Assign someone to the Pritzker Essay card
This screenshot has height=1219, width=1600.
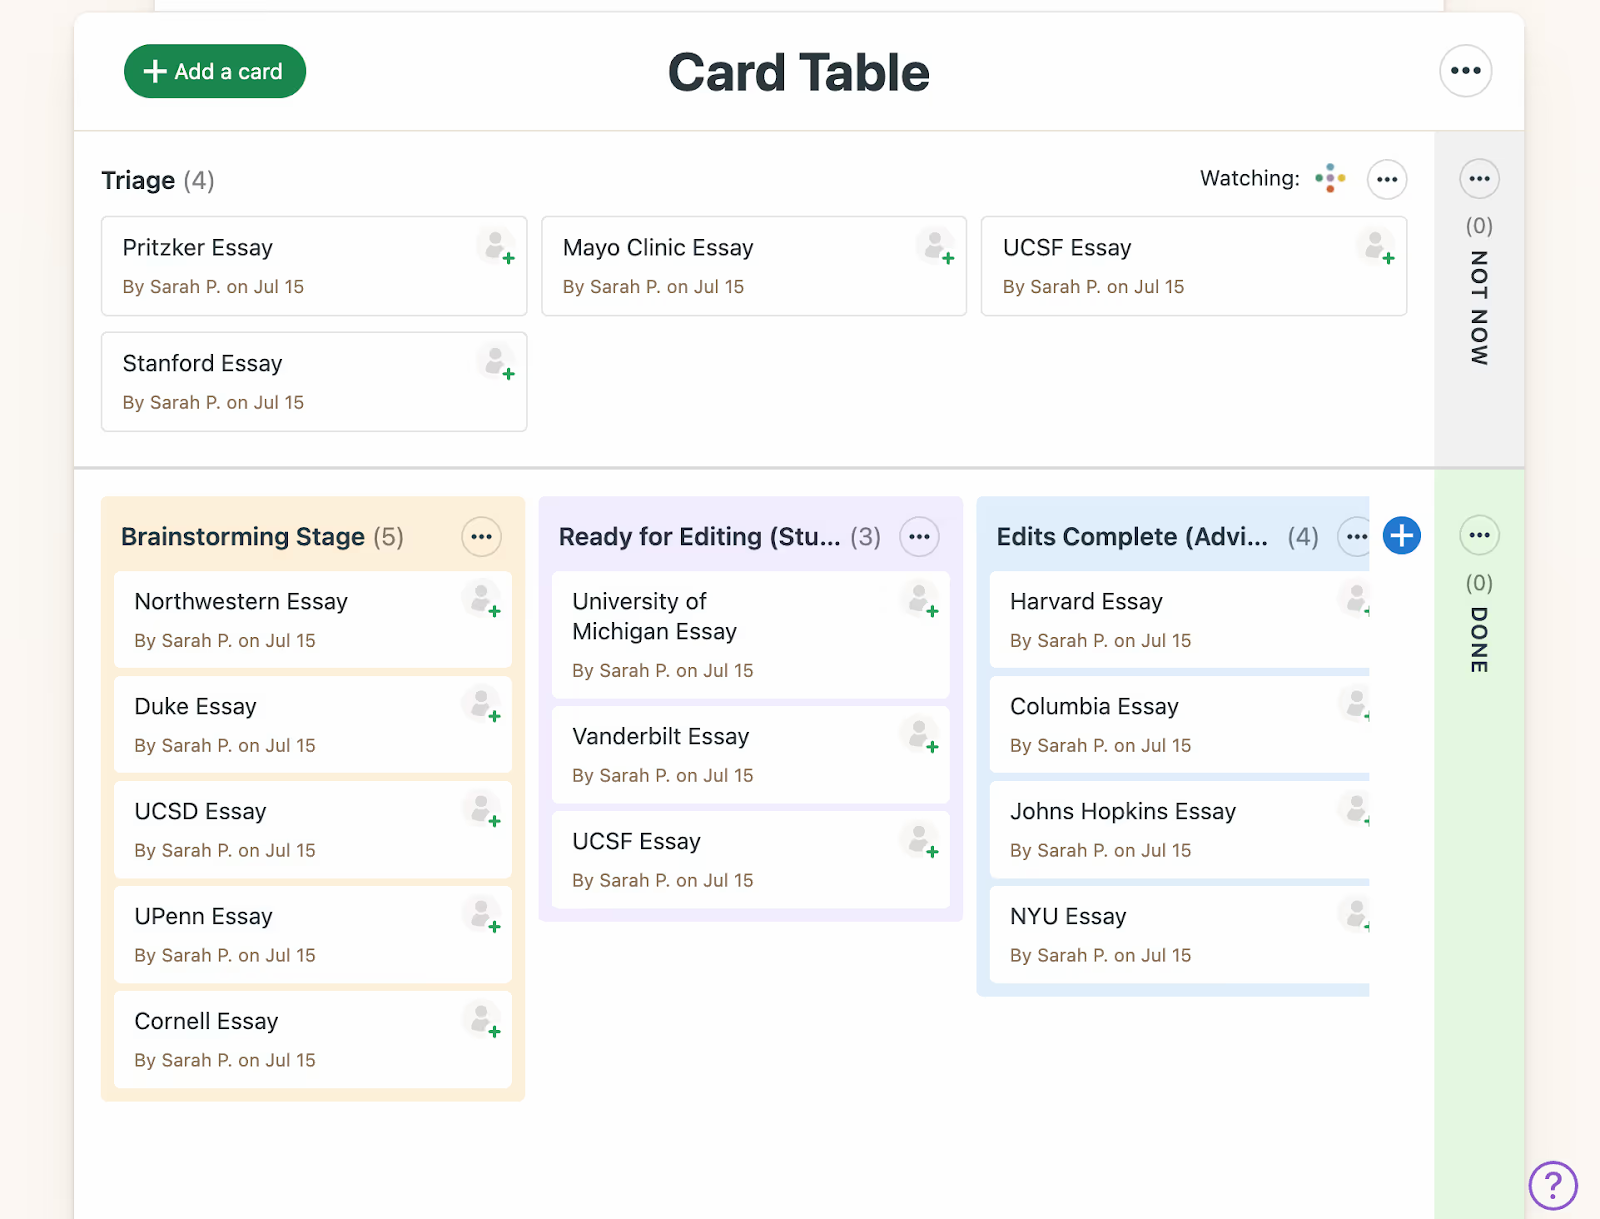[497, 248]
